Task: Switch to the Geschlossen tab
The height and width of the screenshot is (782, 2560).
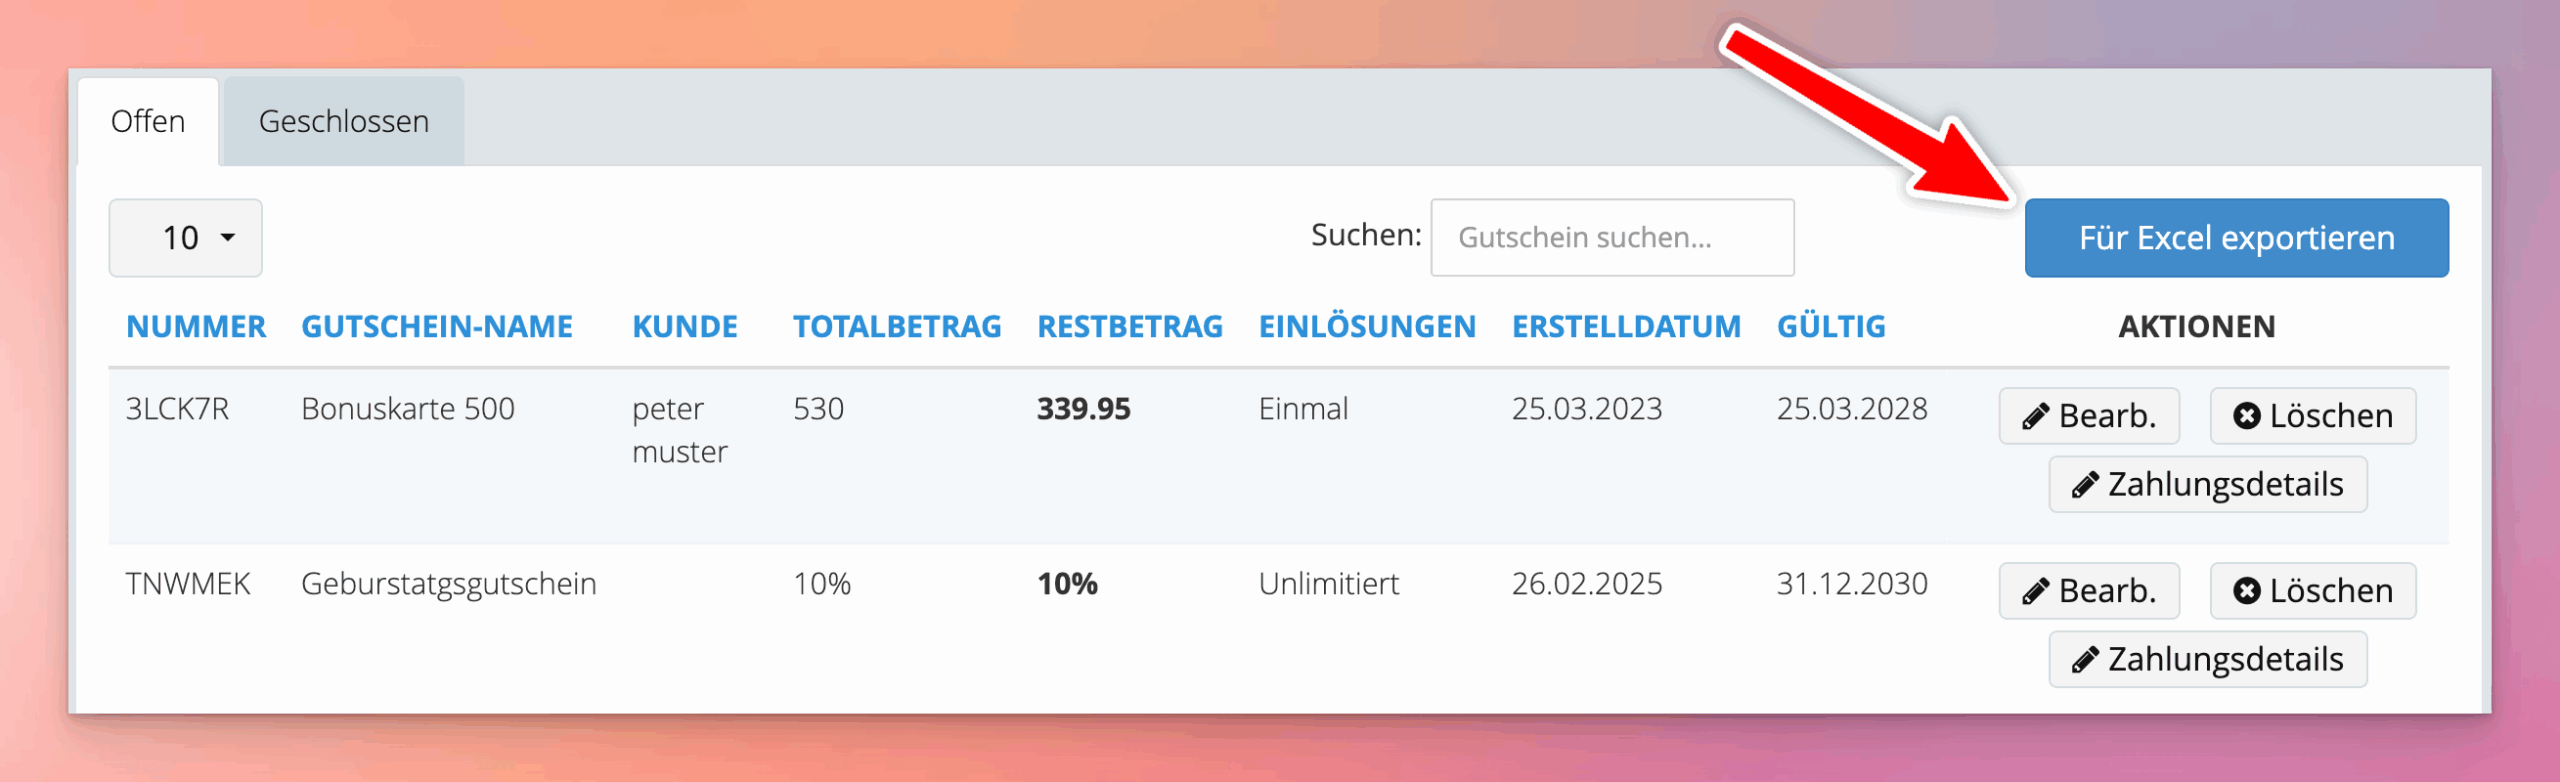Action: pos(343,122)
